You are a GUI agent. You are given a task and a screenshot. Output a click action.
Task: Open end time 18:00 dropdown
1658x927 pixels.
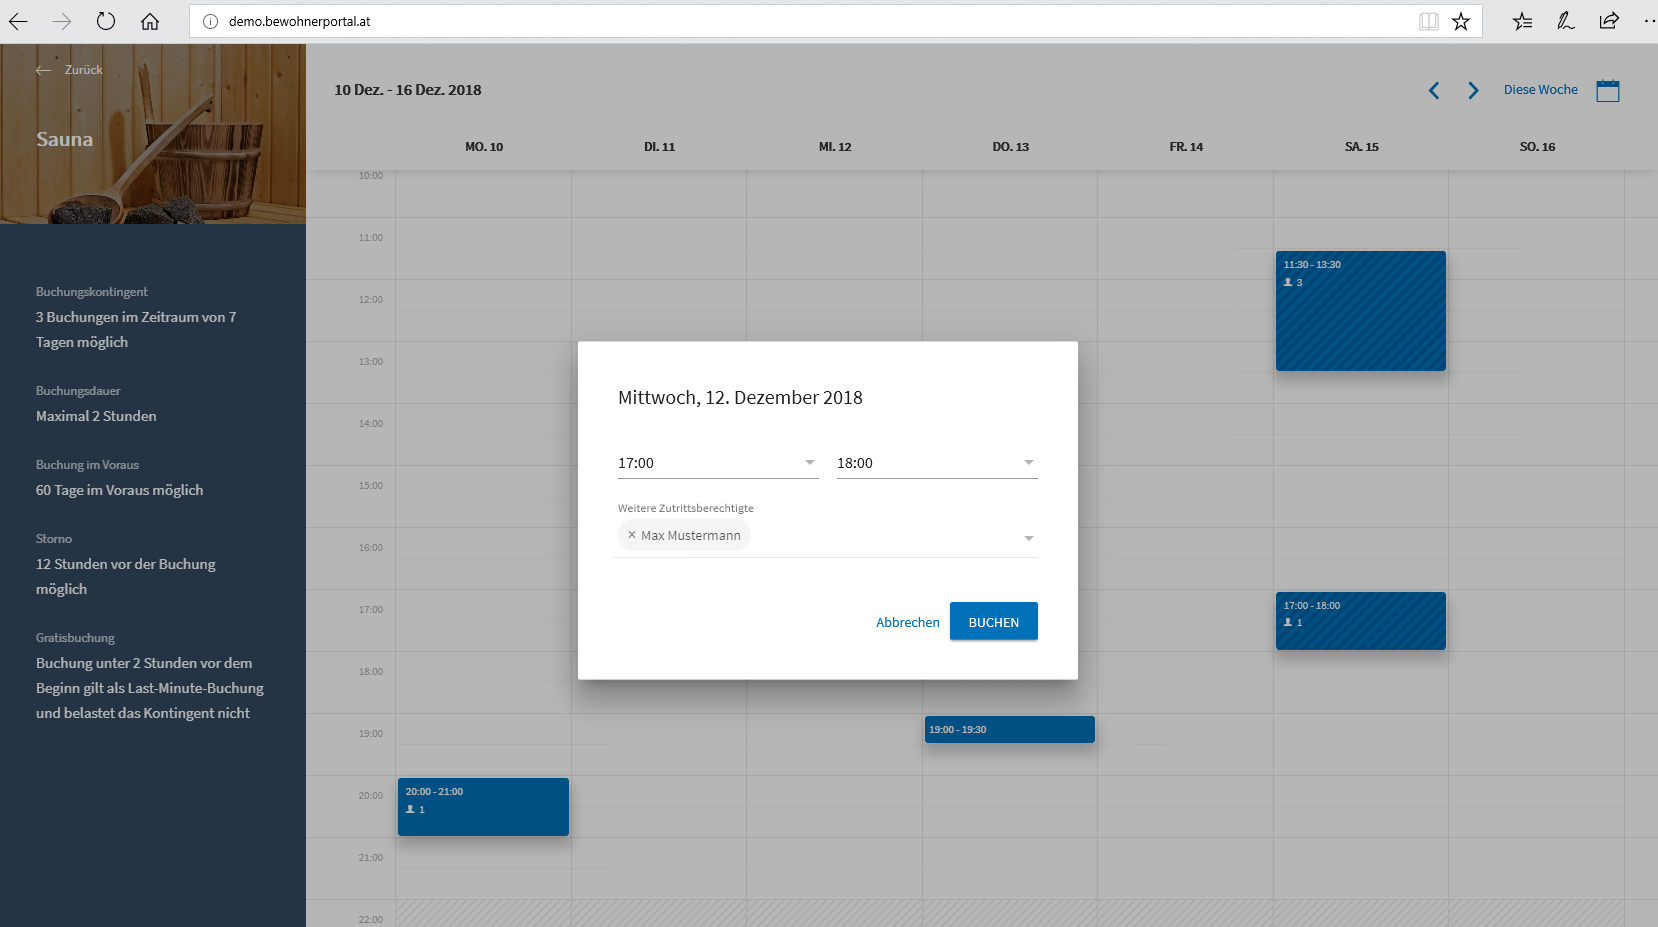(936, 463)
